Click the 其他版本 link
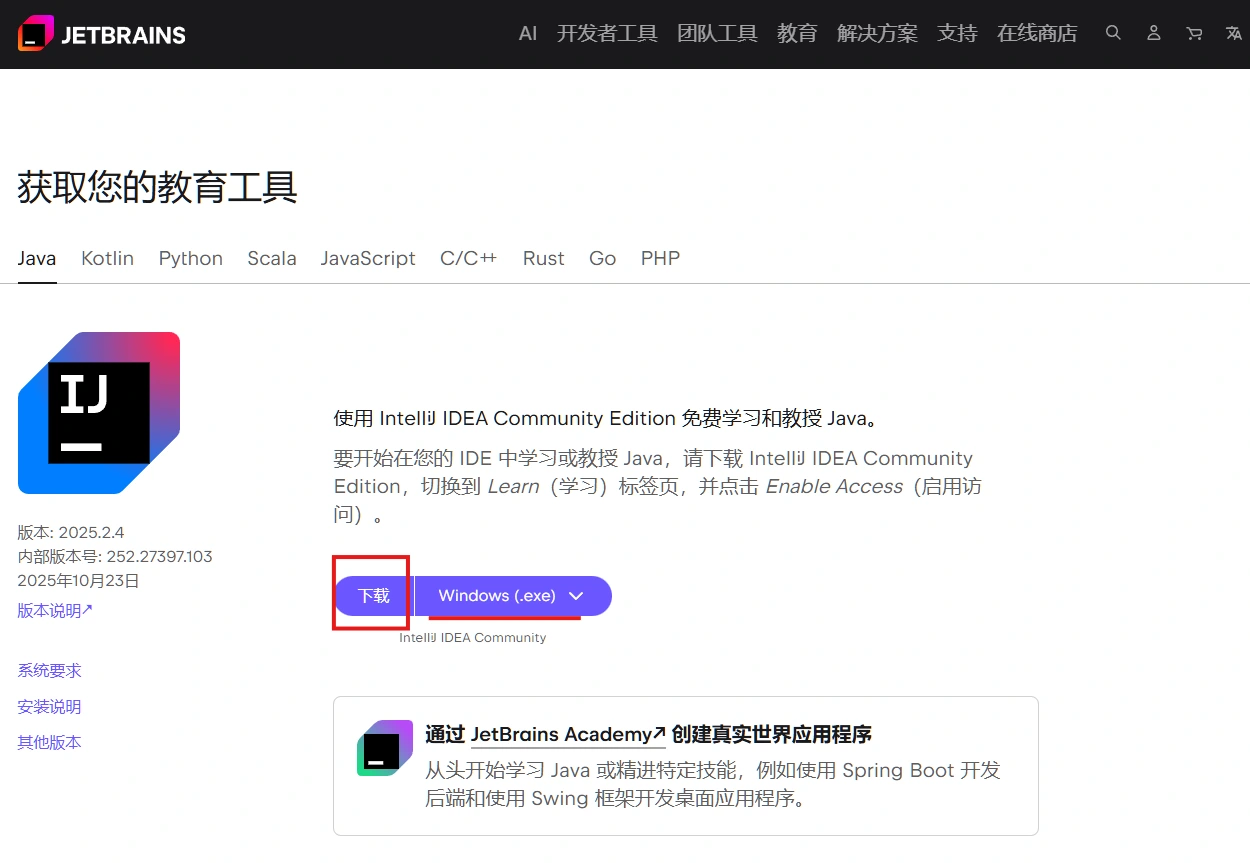 point(49,742)
